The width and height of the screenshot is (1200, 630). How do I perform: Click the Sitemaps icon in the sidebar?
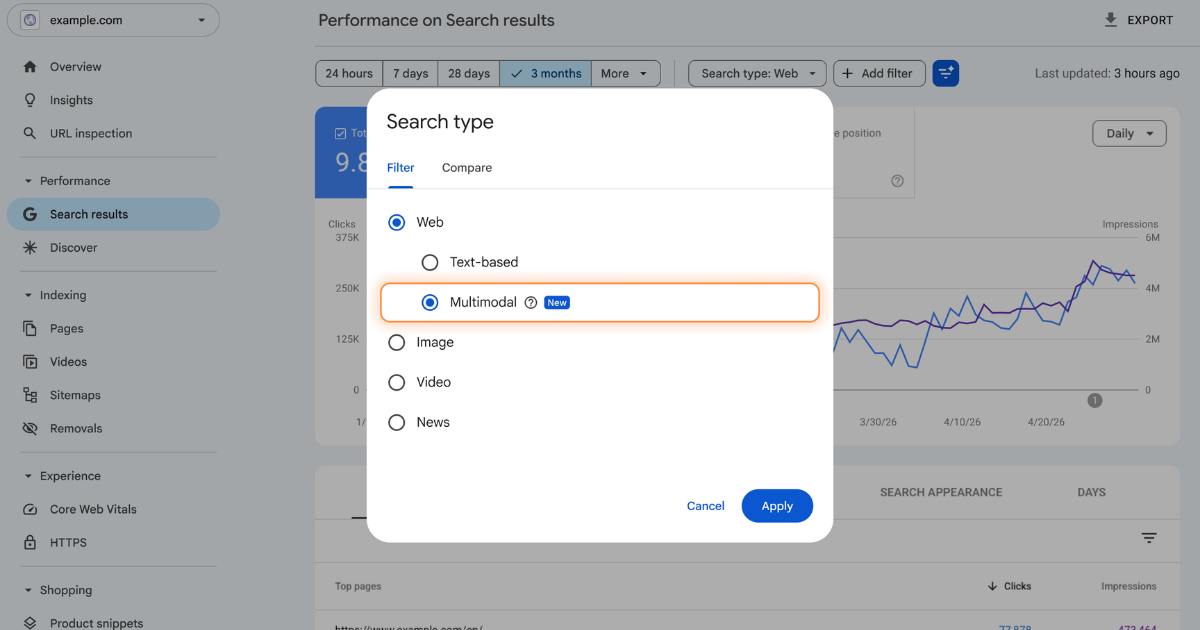[x=30, y=395]
